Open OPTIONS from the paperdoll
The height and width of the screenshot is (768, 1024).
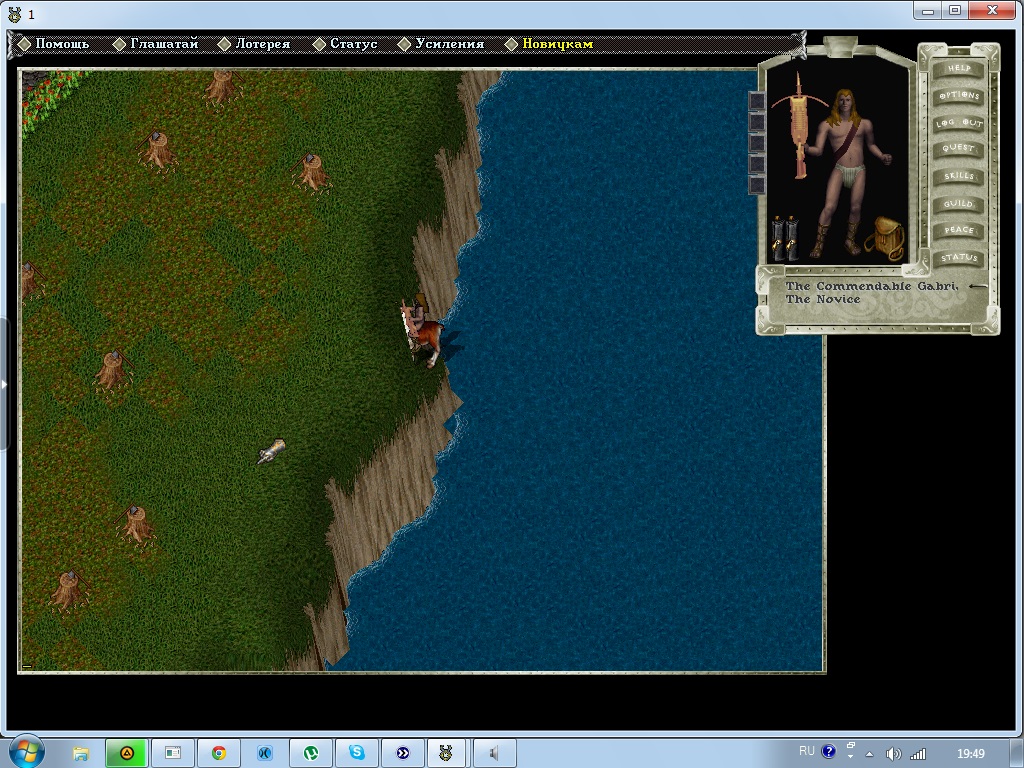958,95
